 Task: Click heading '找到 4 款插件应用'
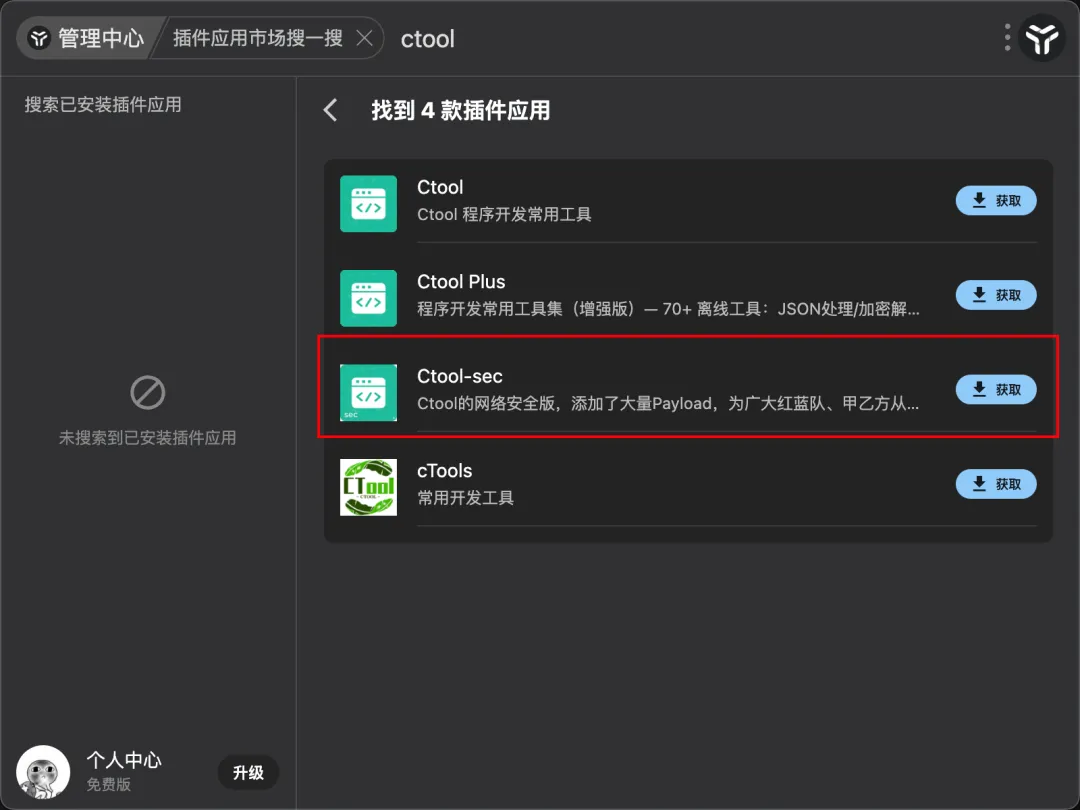coord(461,110)
